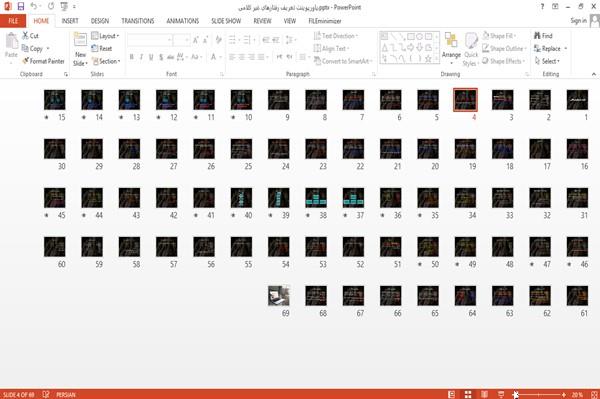Open the Font name combo box
Viewport: 600px width, 399px height.
pyautogui.click(x=149, y=40)
